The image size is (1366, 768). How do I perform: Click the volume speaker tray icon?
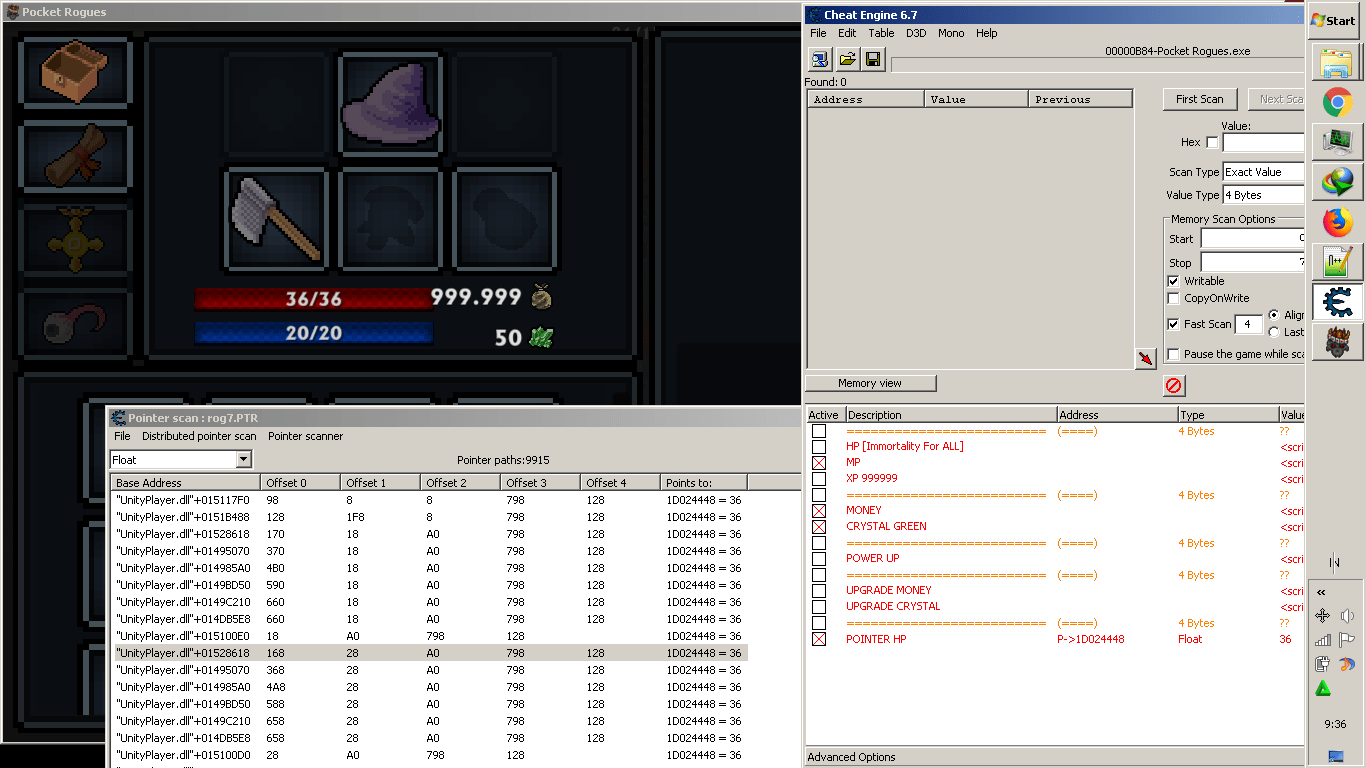[x=1347, y=616]
